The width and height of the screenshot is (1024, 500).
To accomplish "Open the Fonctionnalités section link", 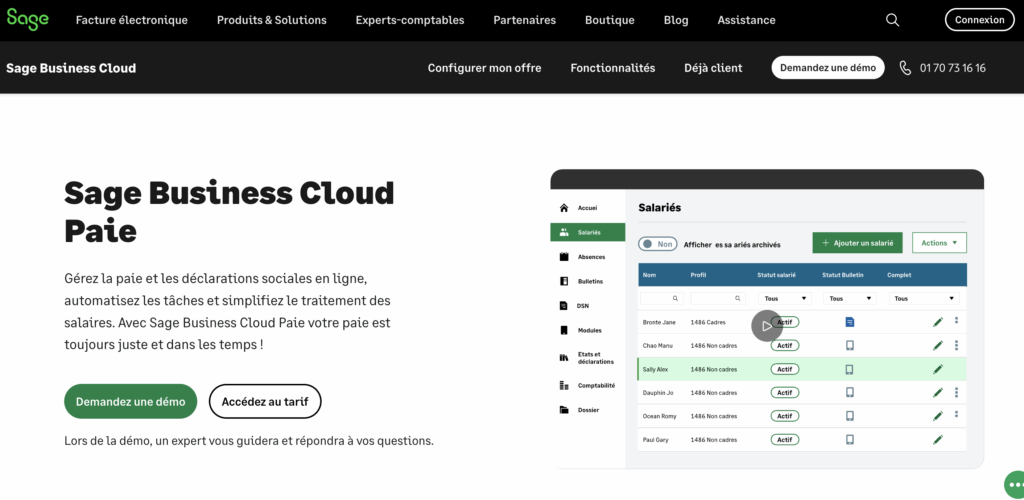I will click(613, 68).
